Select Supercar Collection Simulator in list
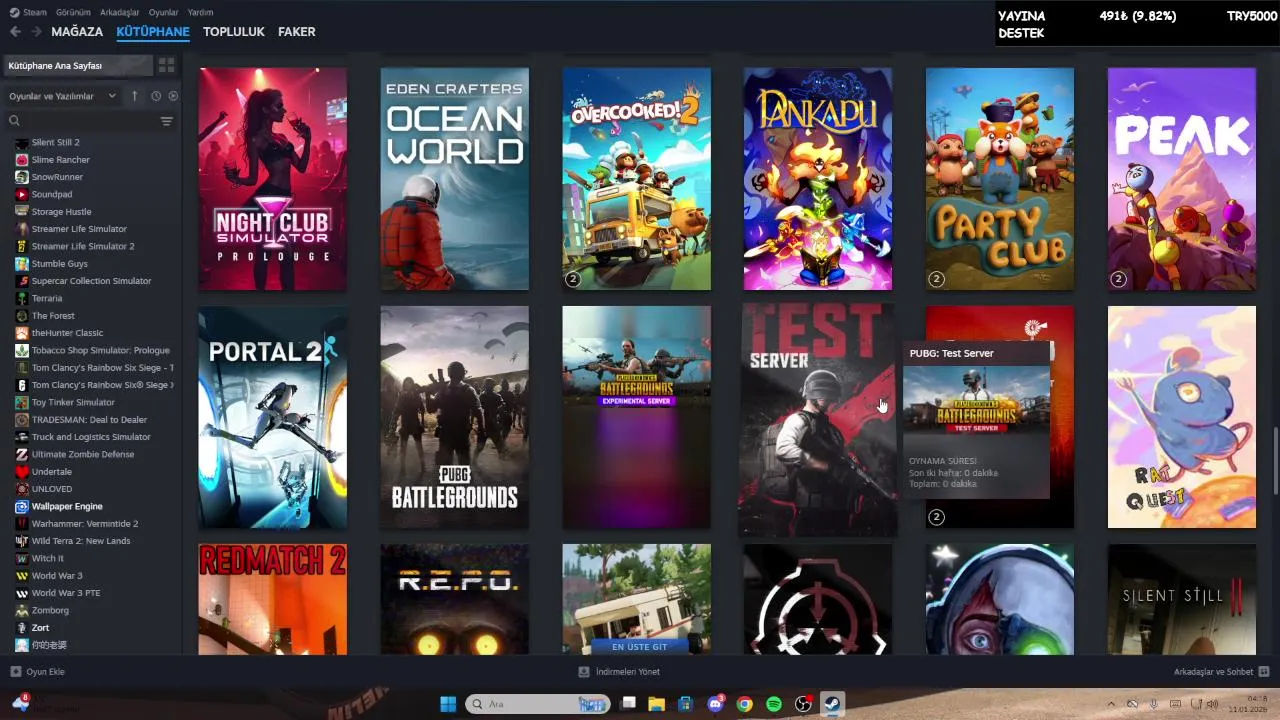This screenshot has width=1280, height=720. (x=90, y=281)
